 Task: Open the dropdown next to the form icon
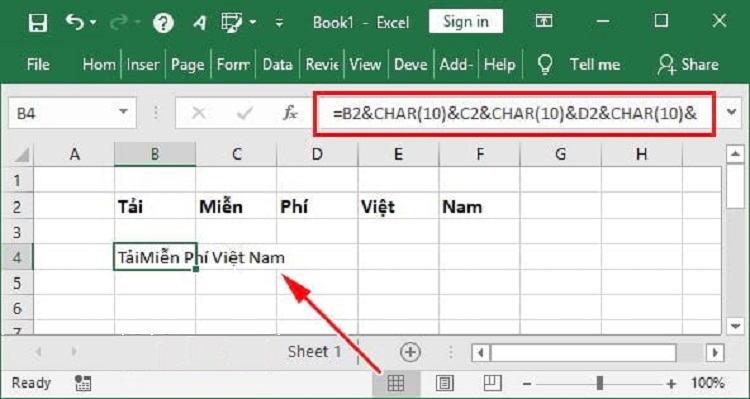pyautogui.click(x=253, y=22)
